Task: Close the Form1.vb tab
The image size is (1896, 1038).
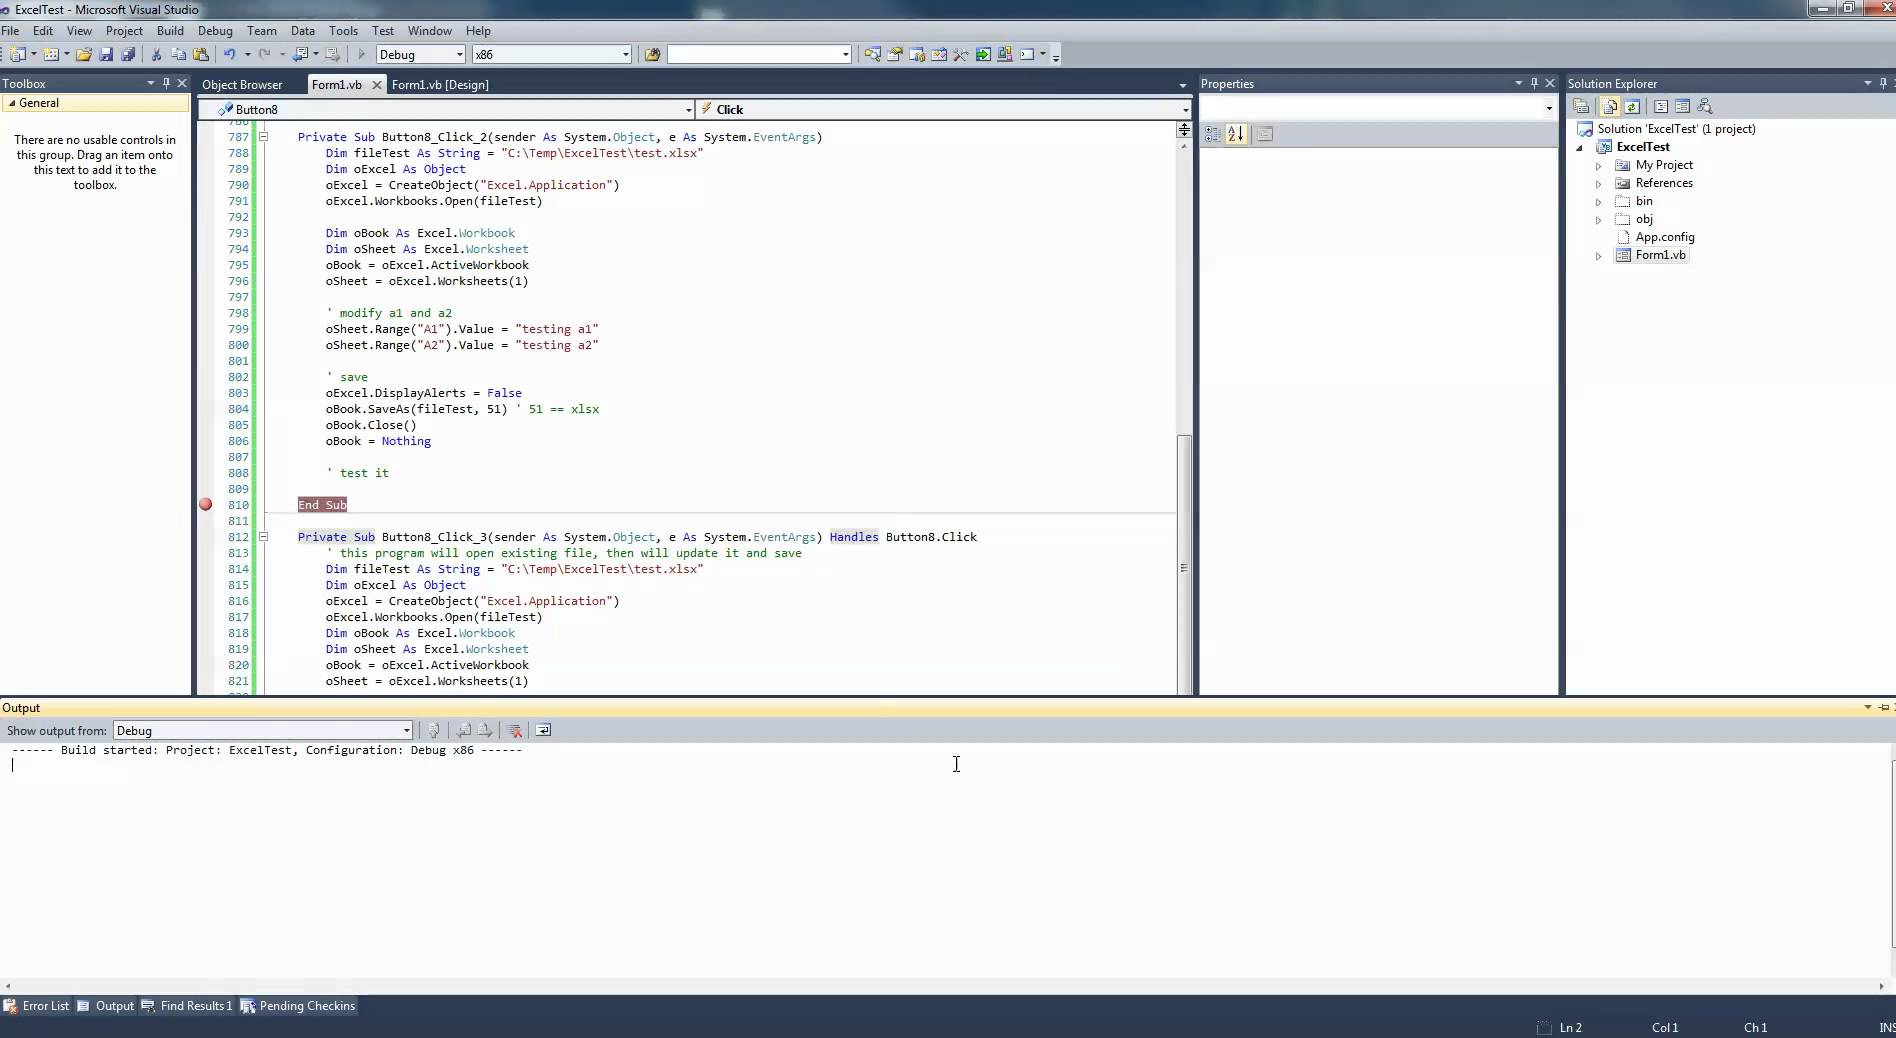Action: 377,85
